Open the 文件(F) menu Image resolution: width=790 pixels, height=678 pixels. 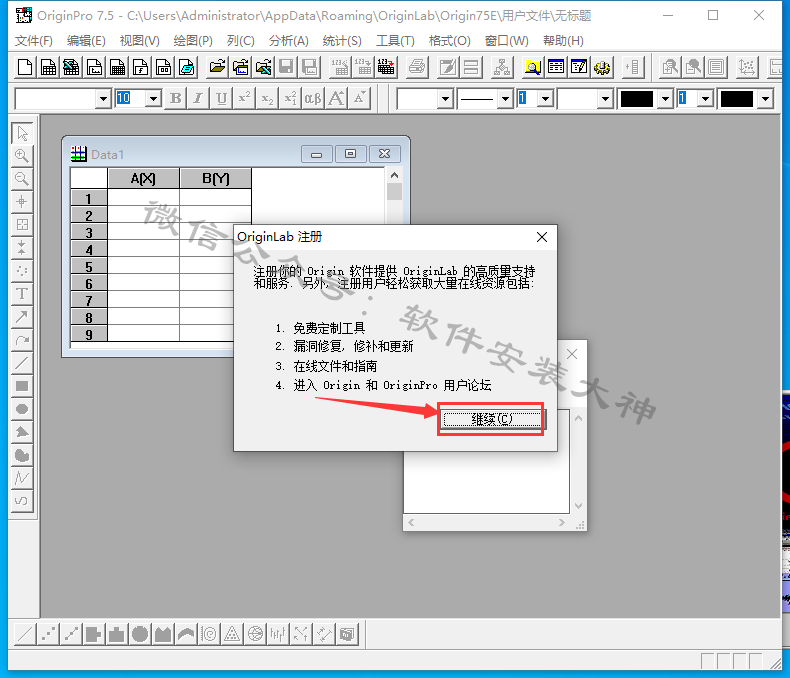33,41
